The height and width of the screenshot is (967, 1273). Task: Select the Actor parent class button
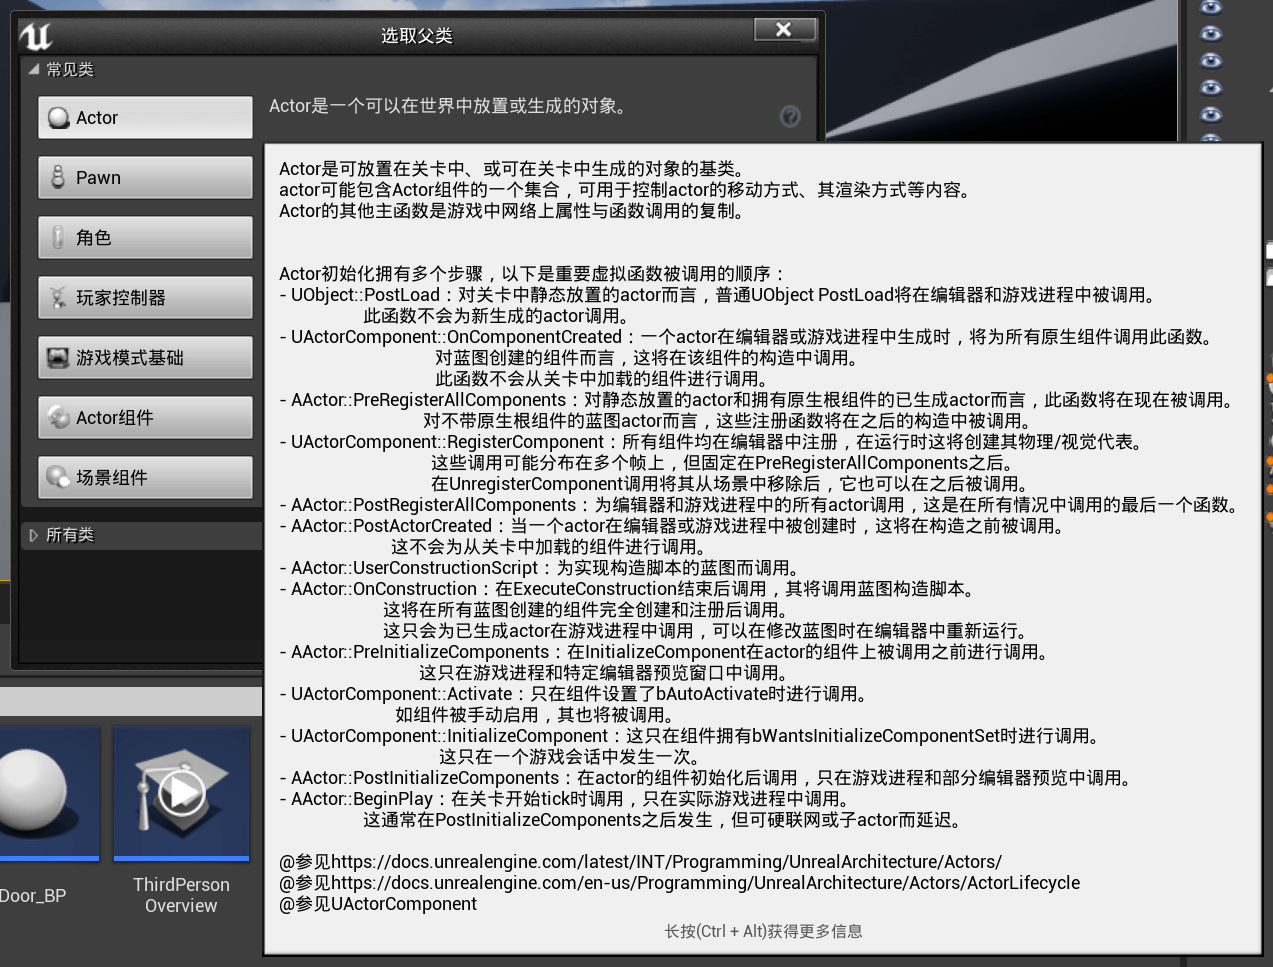point(145,118)
